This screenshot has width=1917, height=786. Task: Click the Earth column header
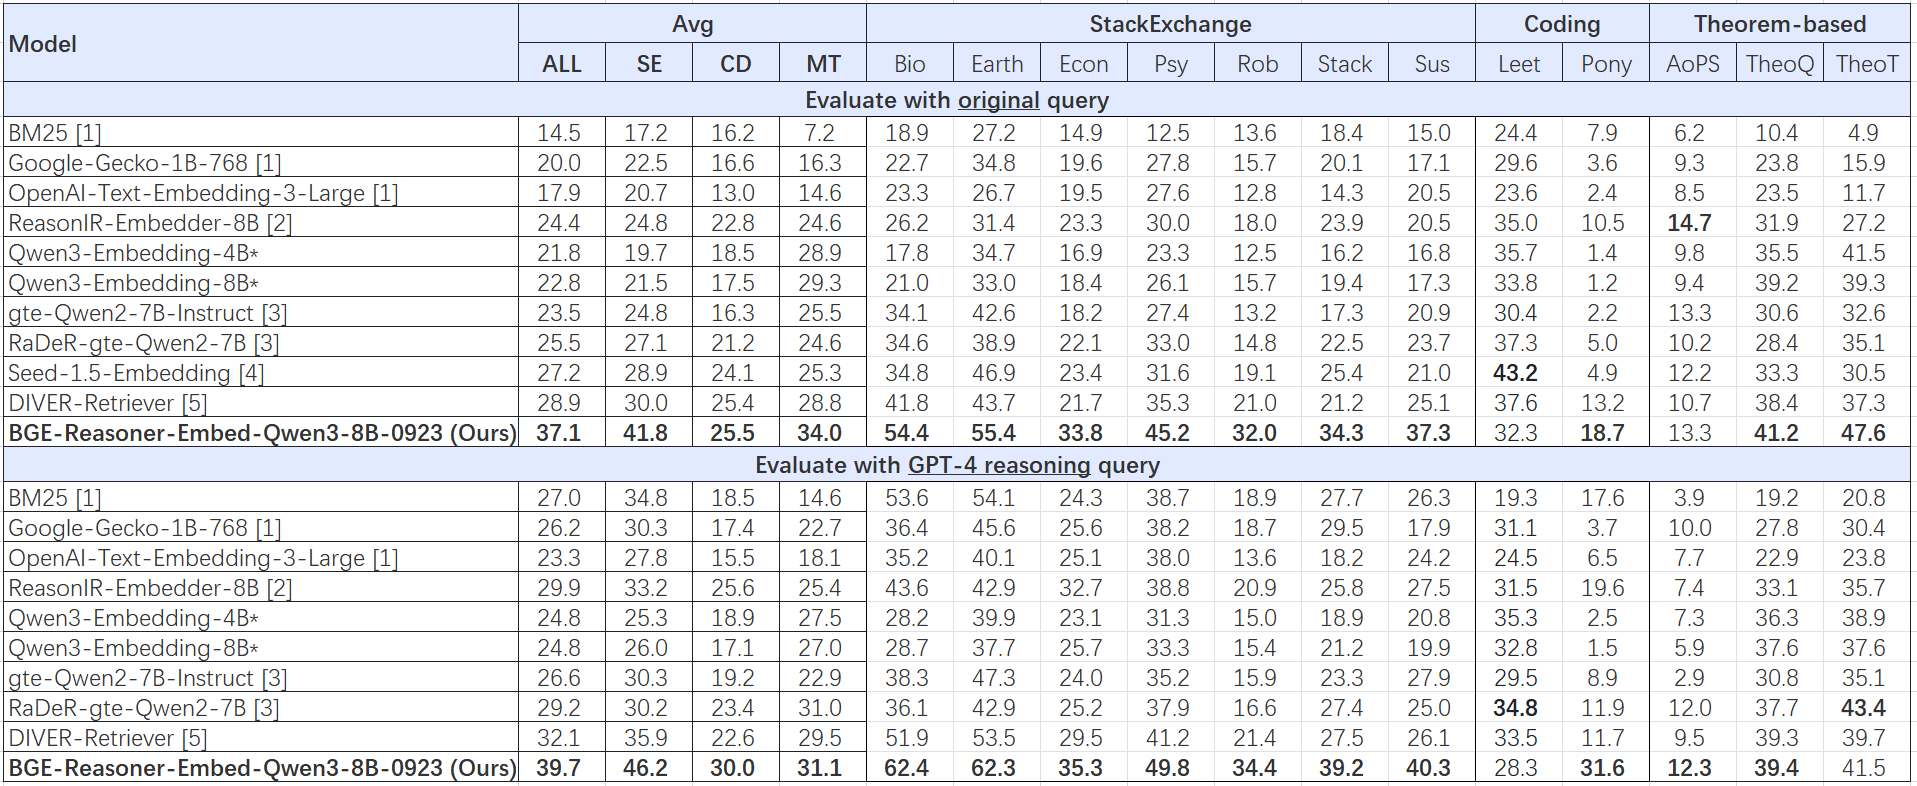tap(997, 64)
